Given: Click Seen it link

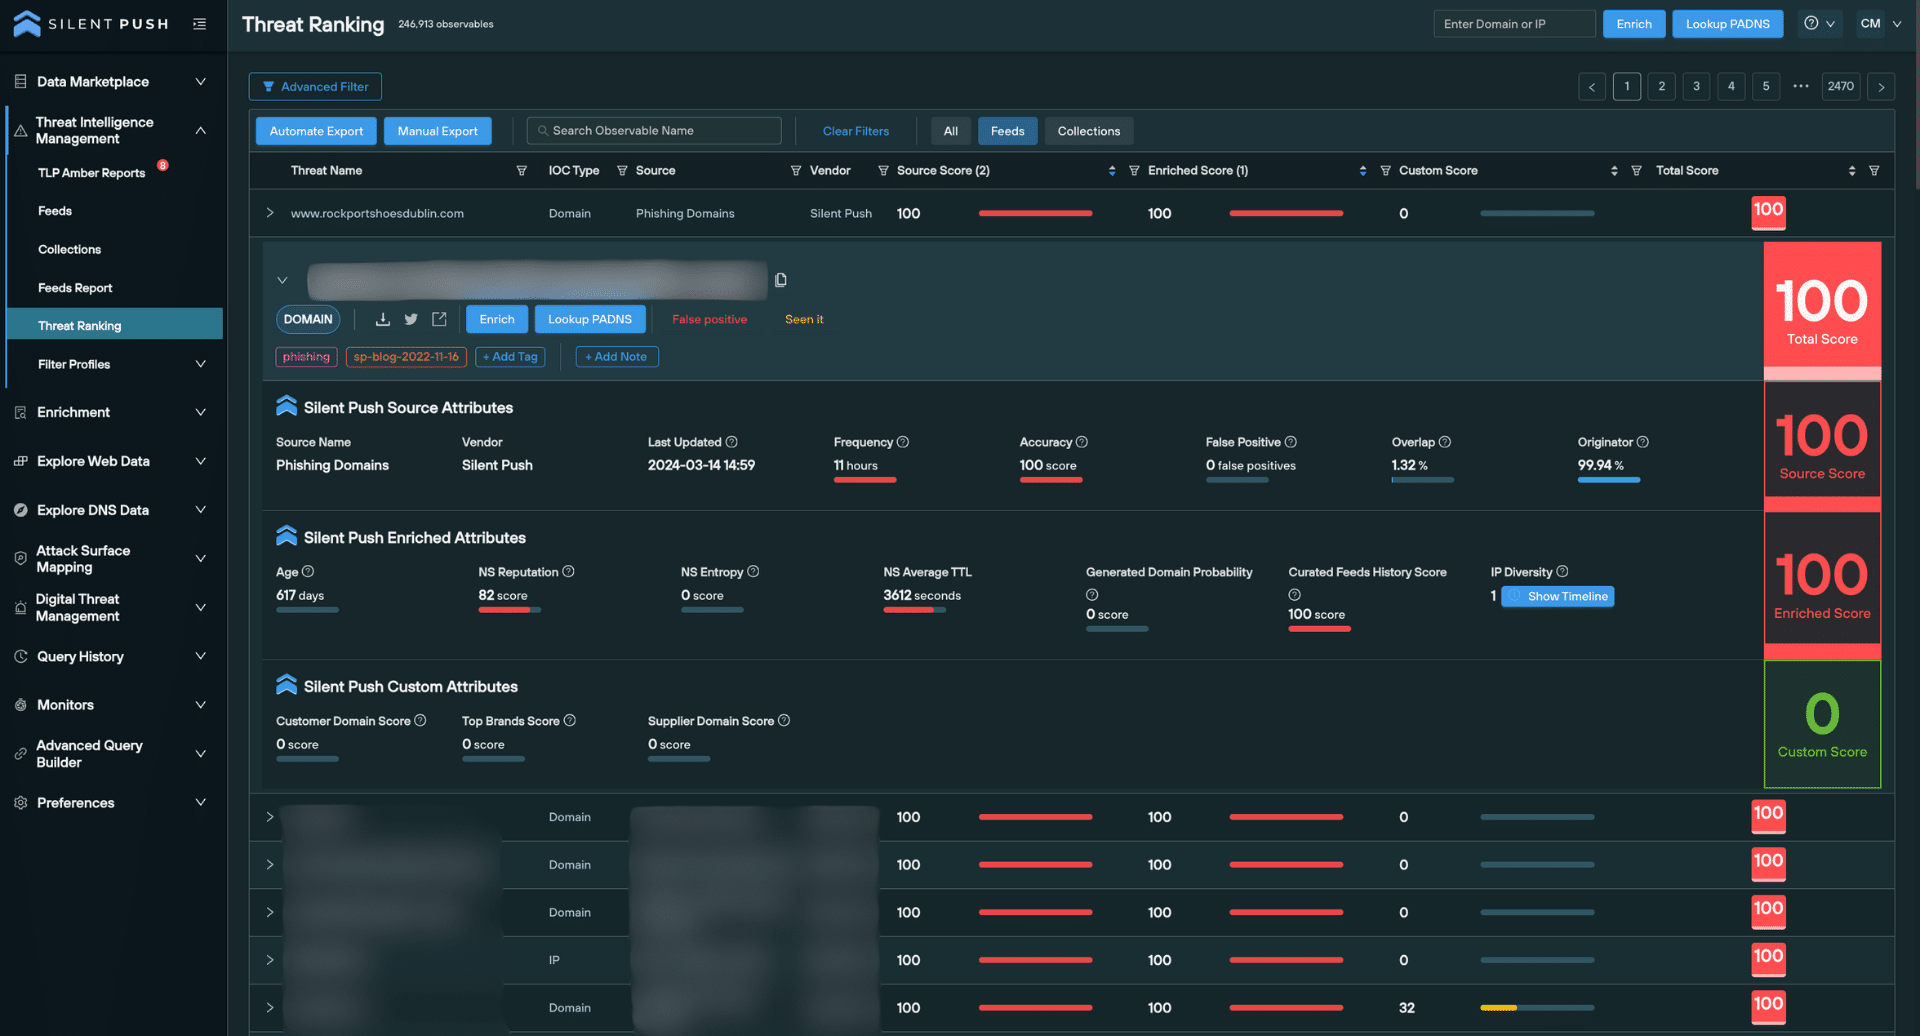Looking at the screenshot, I should point(804,319).
